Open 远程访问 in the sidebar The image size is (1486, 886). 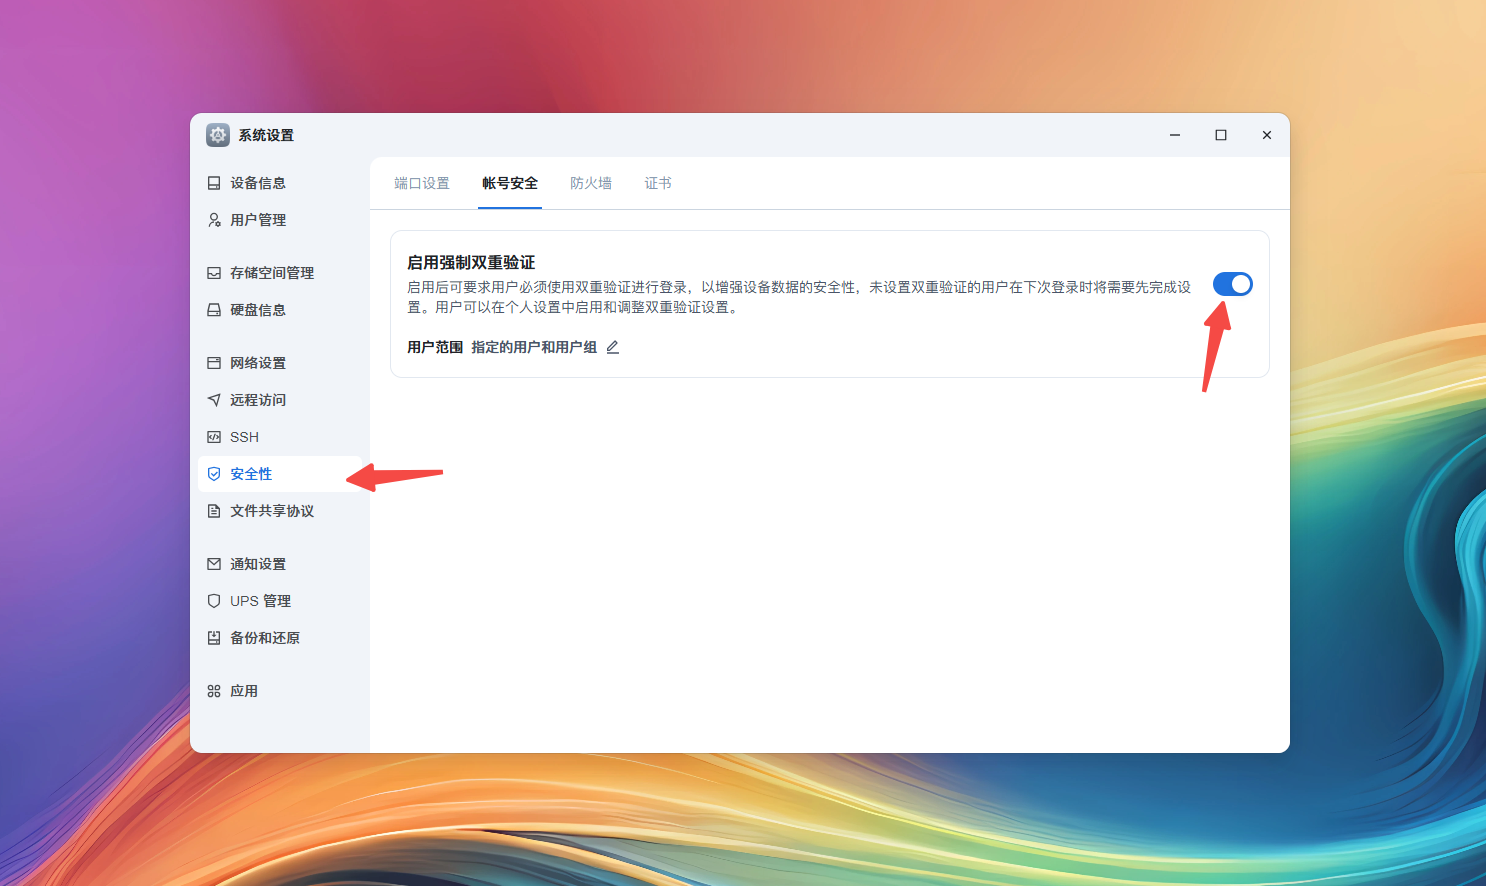213,399
